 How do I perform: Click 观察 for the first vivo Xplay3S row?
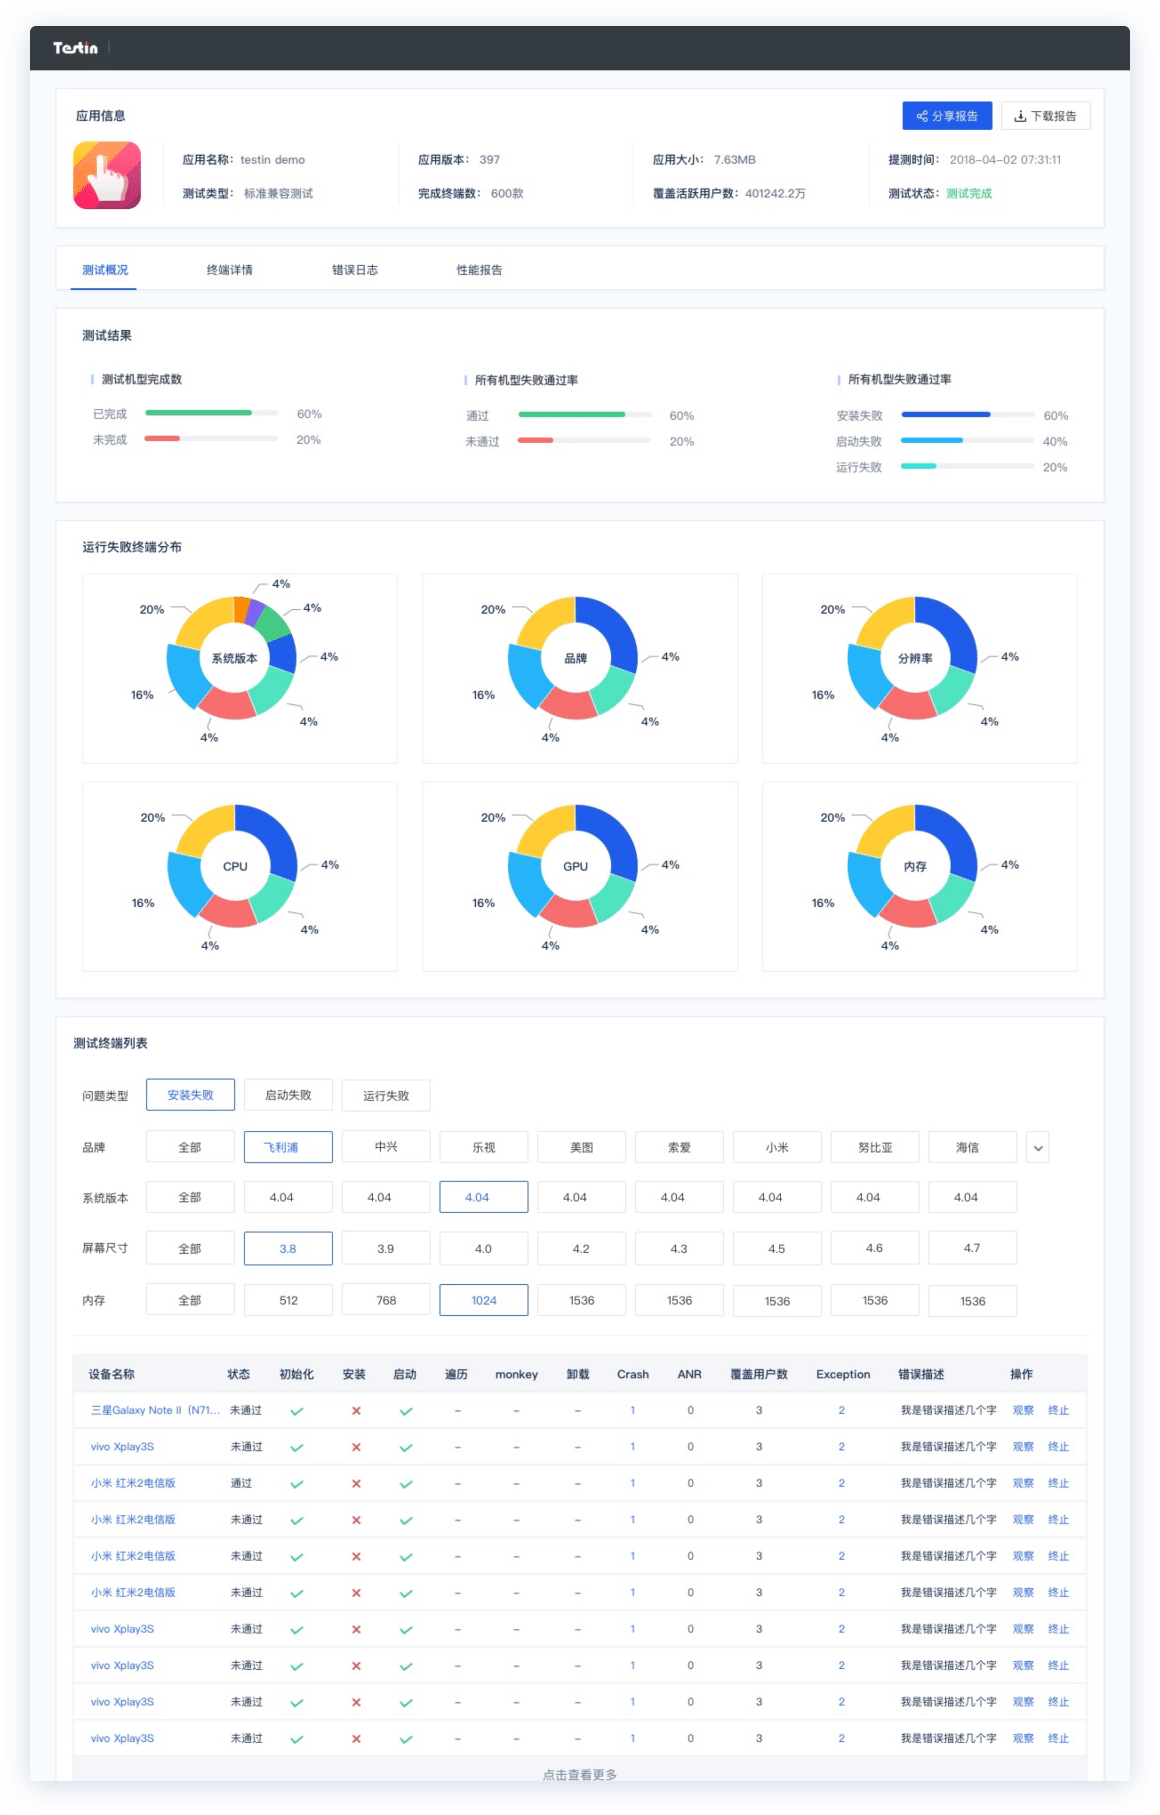point(1023,1447)
